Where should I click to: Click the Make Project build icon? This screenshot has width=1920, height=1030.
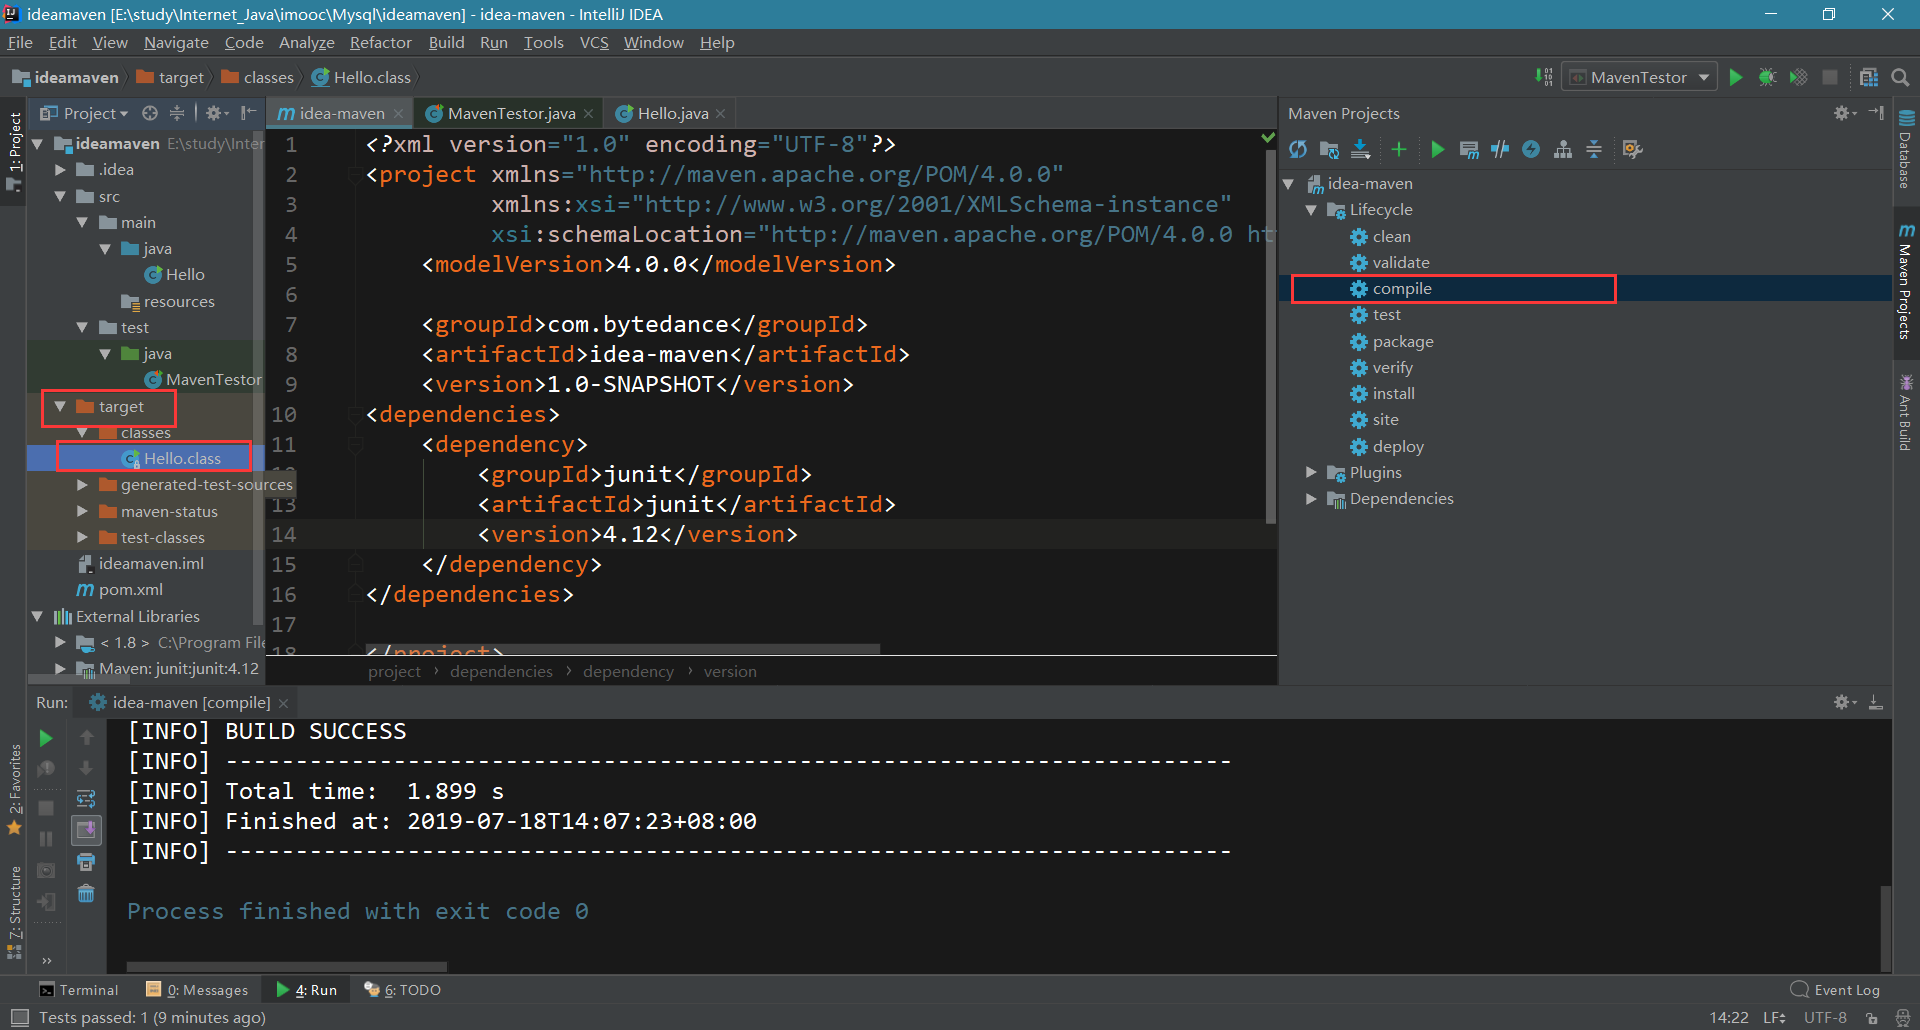(x=1544, y=77)
